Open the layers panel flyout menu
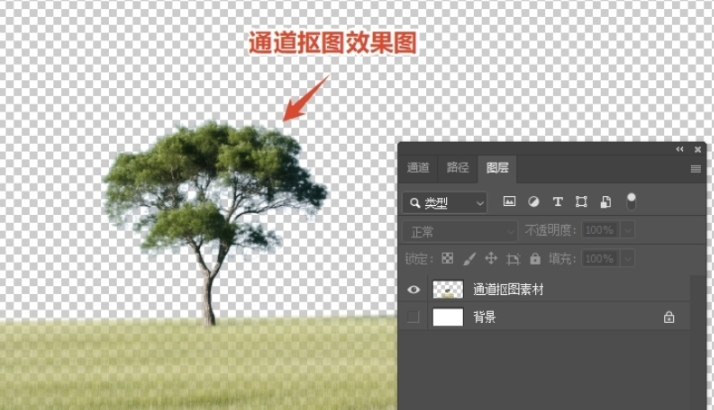Screen dimensions: 714x410 (x=695, y=169)
